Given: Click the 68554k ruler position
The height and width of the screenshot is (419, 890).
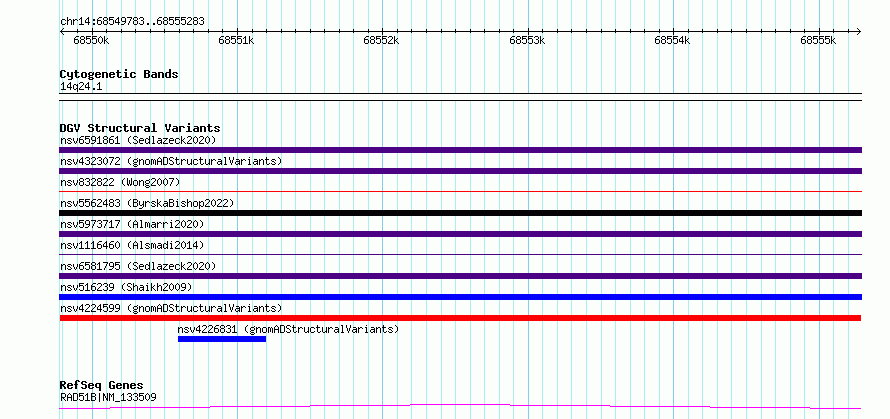Looking at the screenshot, I should pyautogui.click(x=673, y=40).
